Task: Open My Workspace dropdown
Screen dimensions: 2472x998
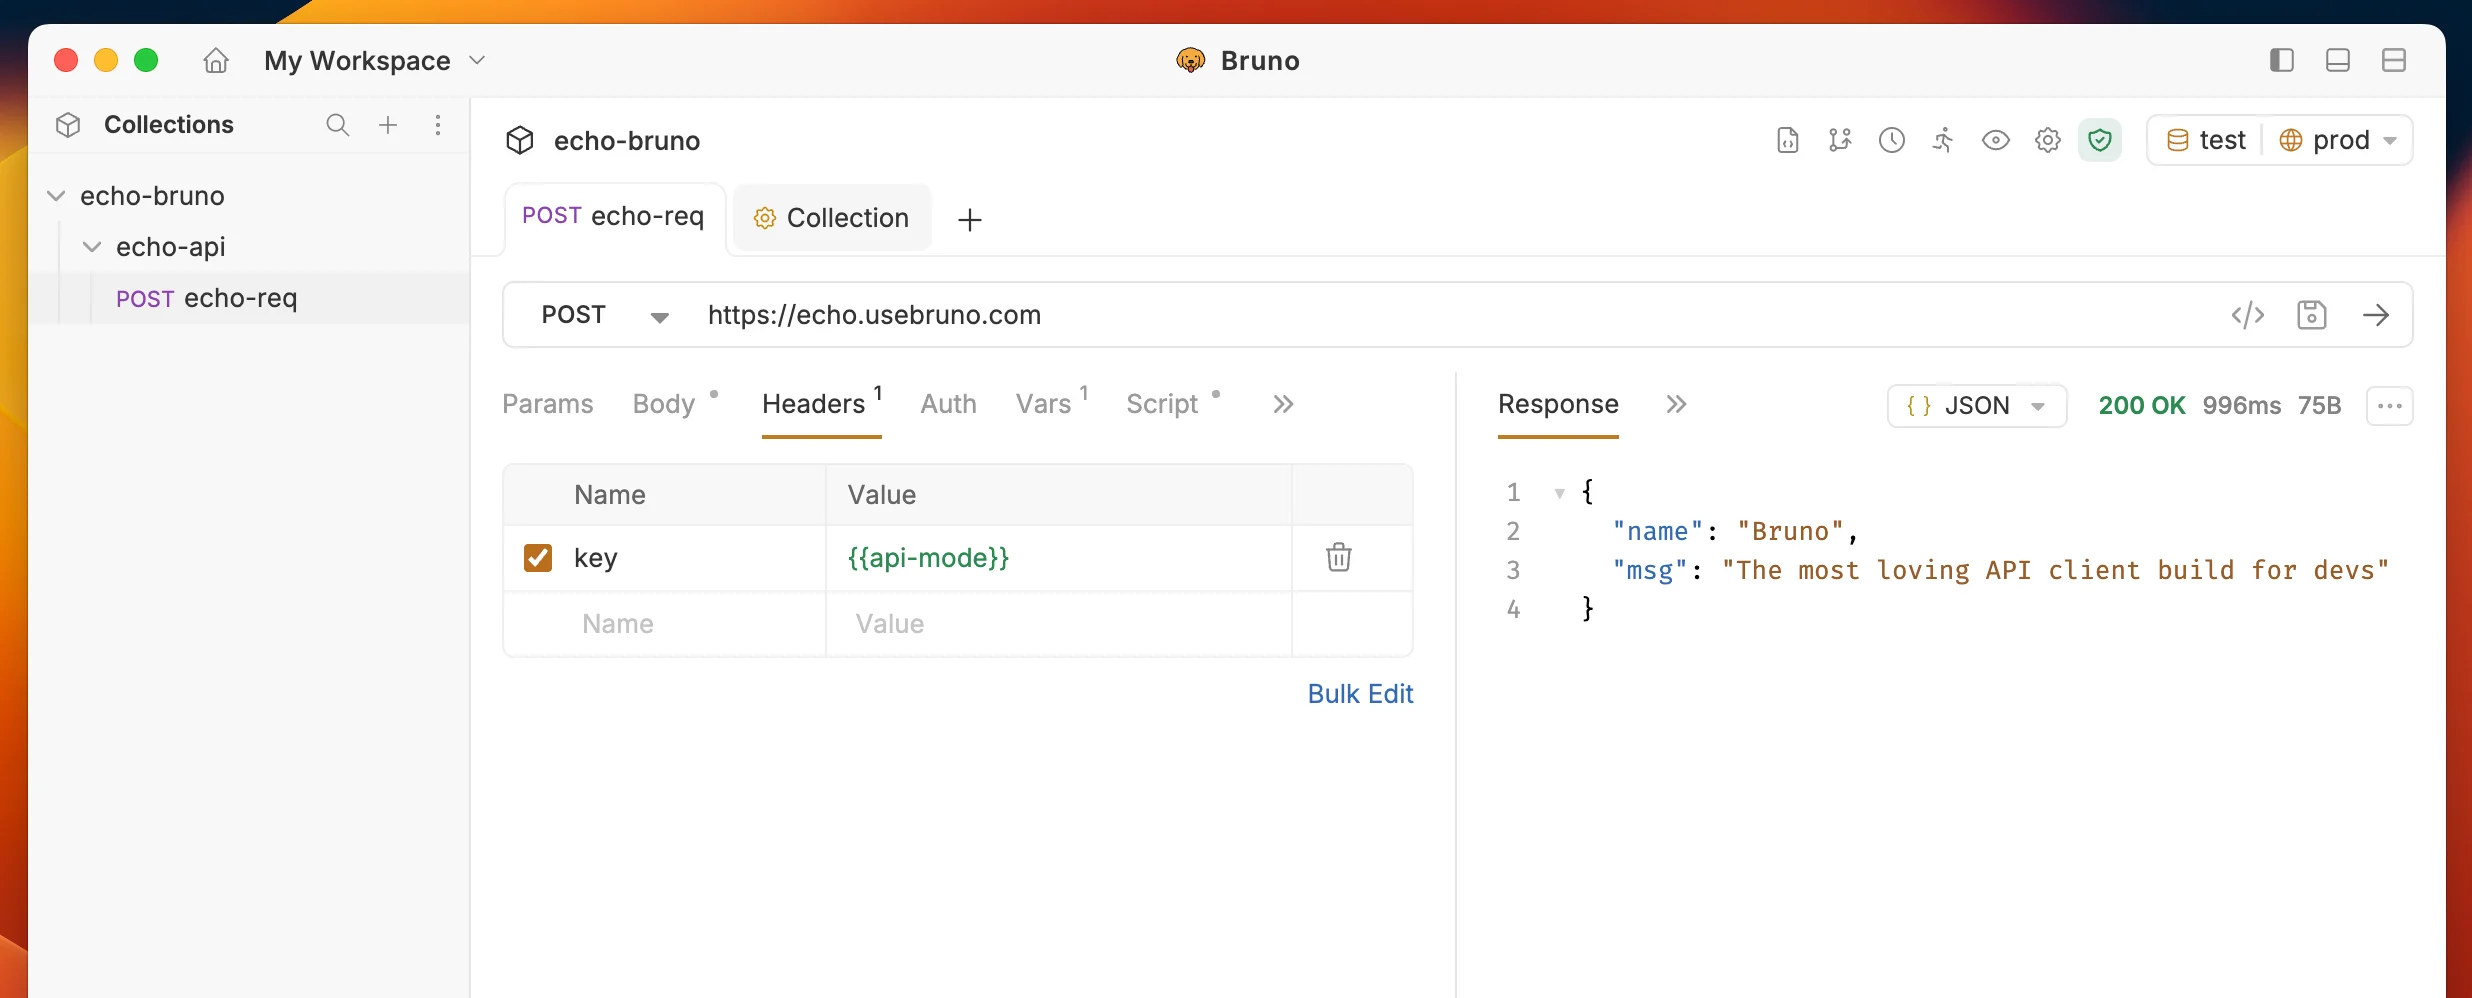Action: [x=375, y=61]
